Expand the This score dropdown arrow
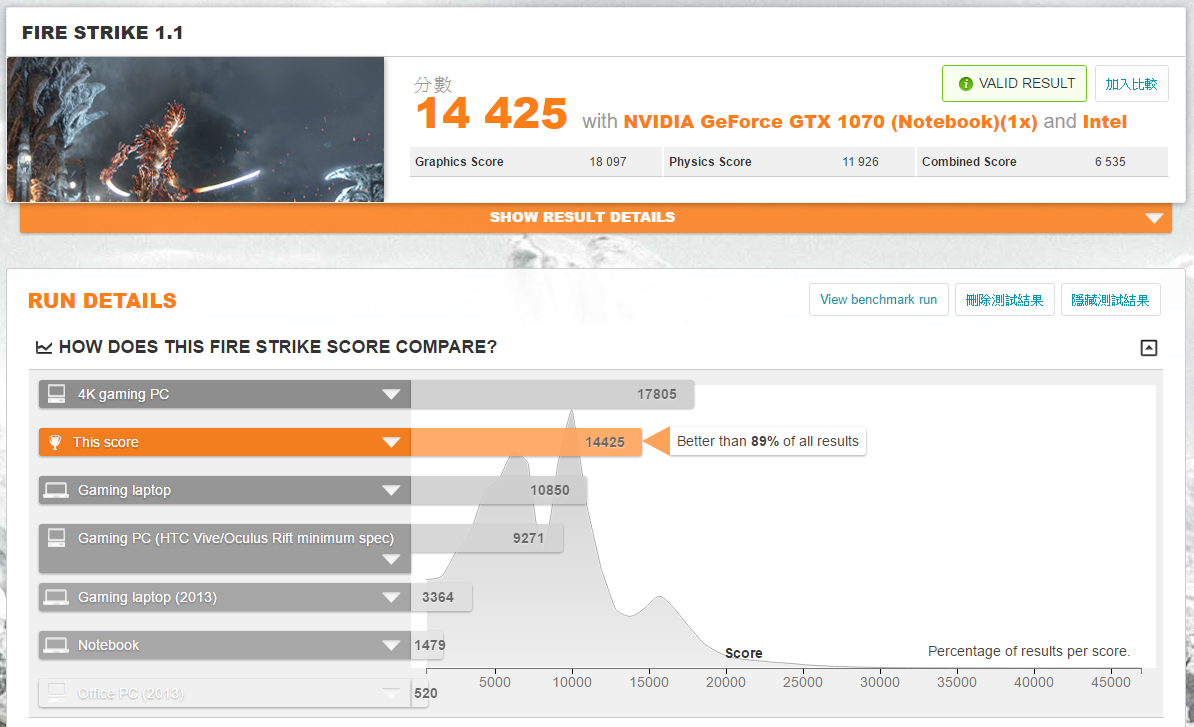1194x727 pixels. 391,442
